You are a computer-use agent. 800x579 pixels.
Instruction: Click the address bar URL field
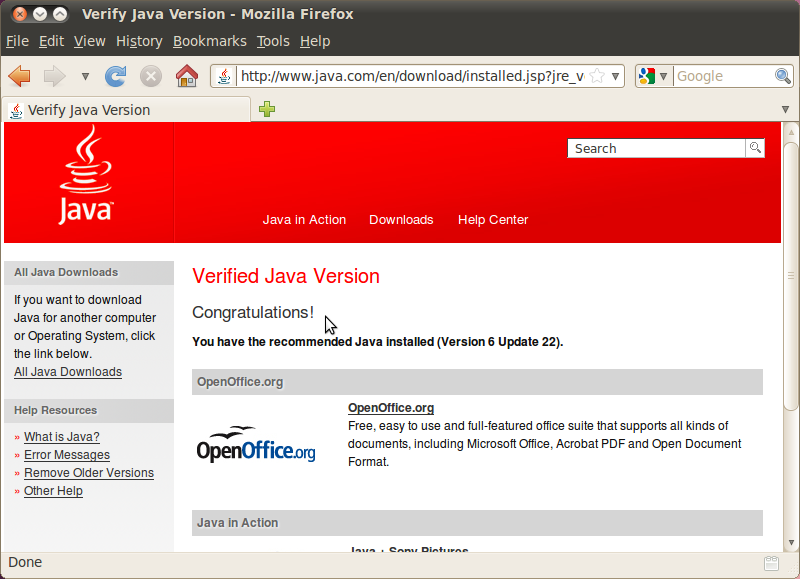tap(412, 77)
